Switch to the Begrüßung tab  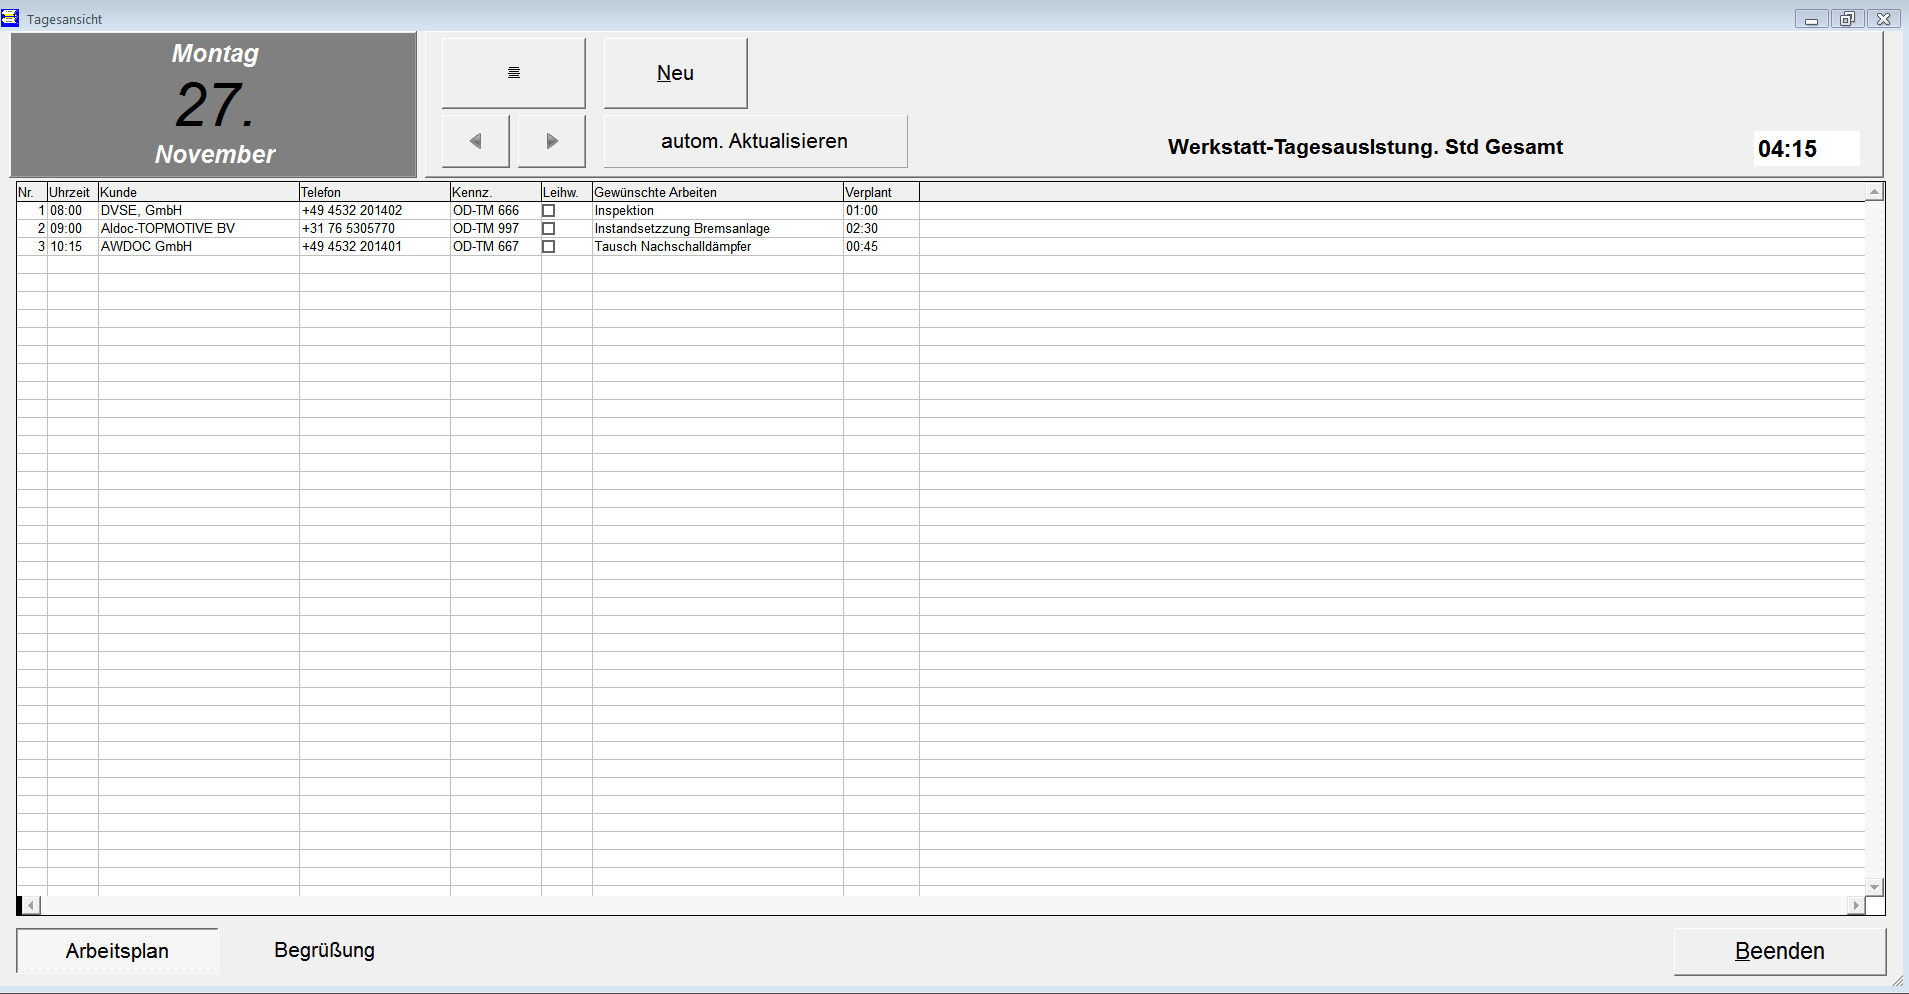tap(324, 950)
